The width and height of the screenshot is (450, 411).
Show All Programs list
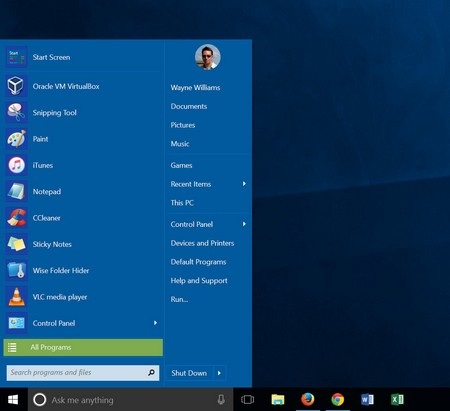point(83,347)
